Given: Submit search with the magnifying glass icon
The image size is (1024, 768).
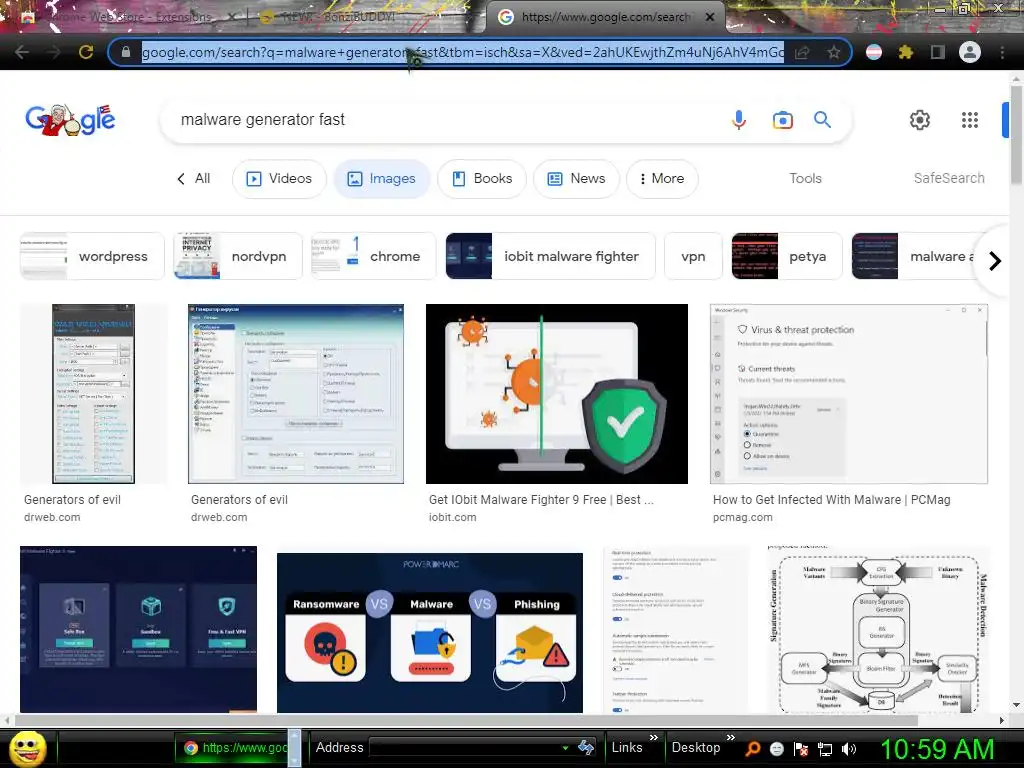Looking at the screenshot, I should pyautogui.click(x=822, y=120).
